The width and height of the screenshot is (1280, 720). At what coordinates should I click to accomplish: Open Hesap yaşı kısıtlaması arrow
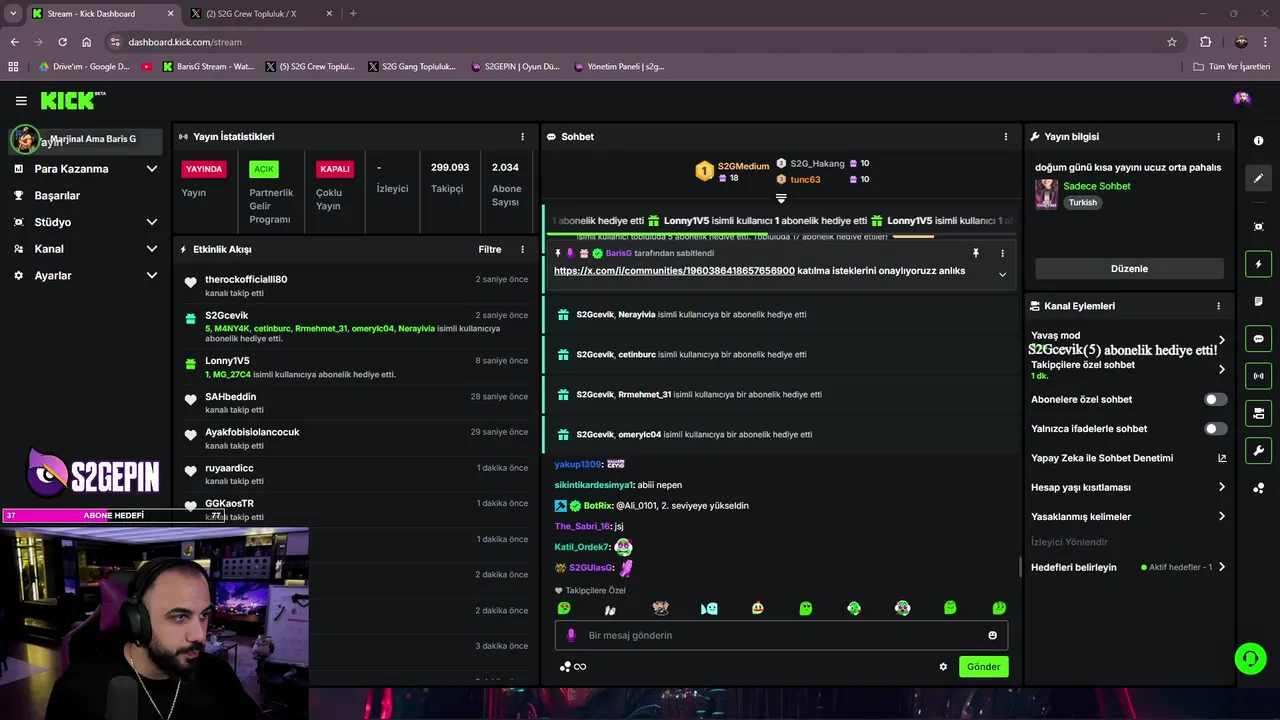1222,487
